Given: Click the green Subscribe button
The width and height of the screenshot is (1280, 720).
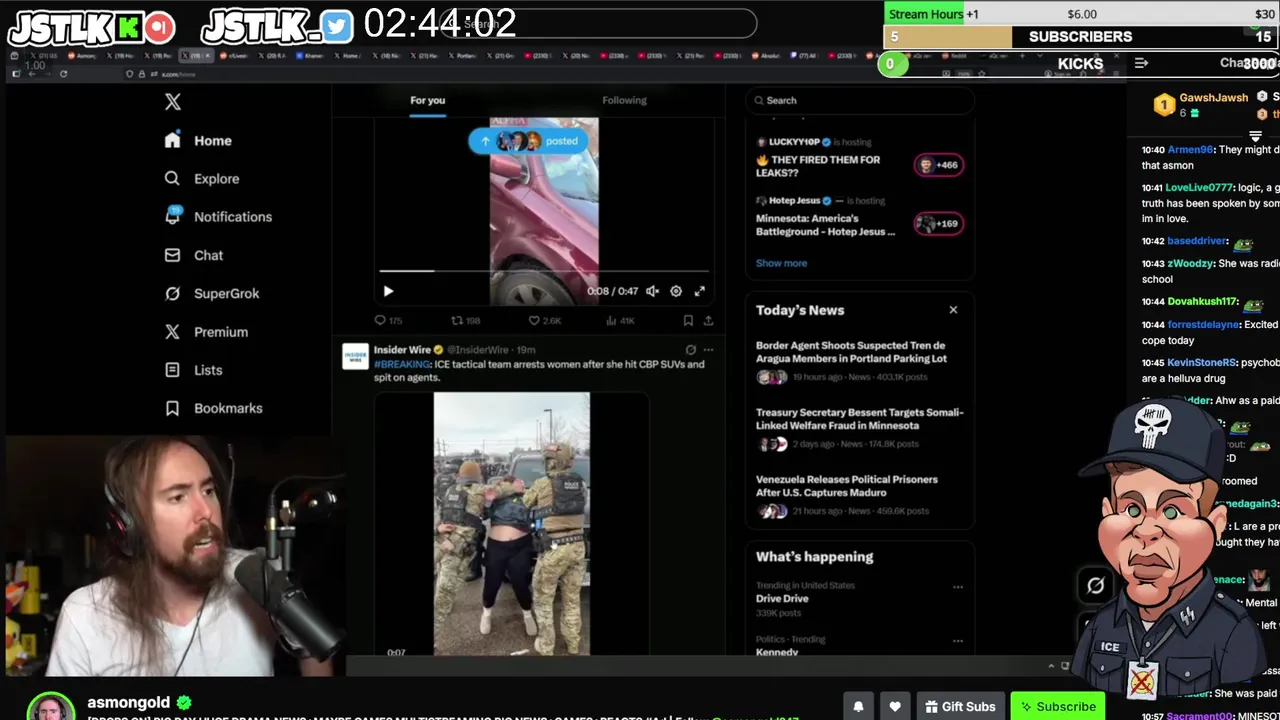Looking at the screenshot, I should (1058, 707).
